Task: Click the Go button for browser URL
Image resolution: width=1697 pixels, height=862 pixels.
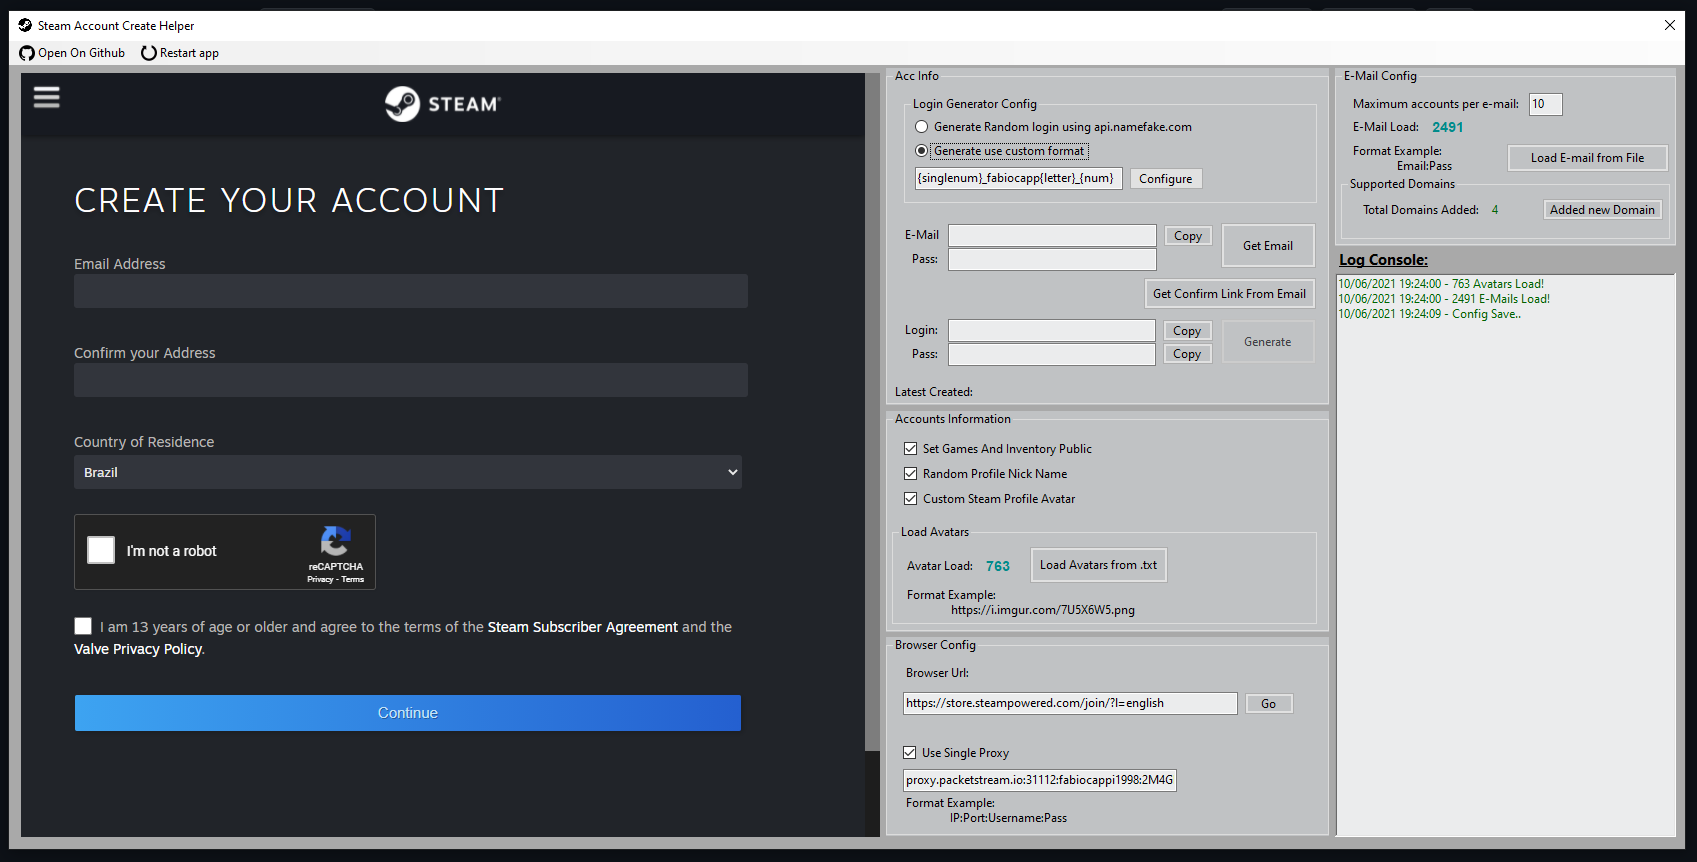Action: (1269, 704)
